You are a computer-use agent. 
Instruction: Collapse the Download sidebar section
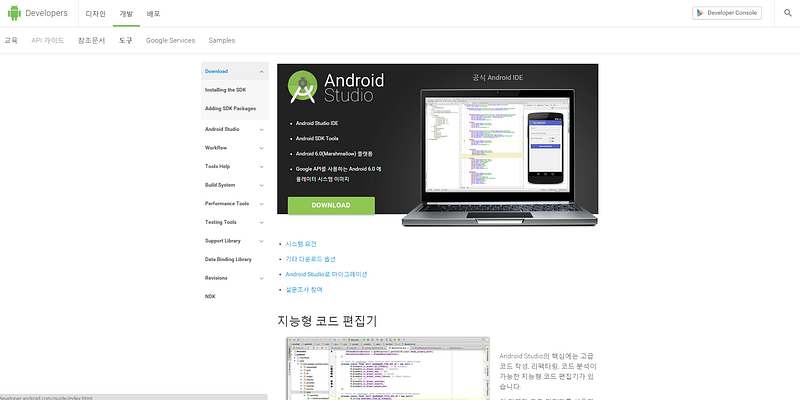[x=261, y=71]
